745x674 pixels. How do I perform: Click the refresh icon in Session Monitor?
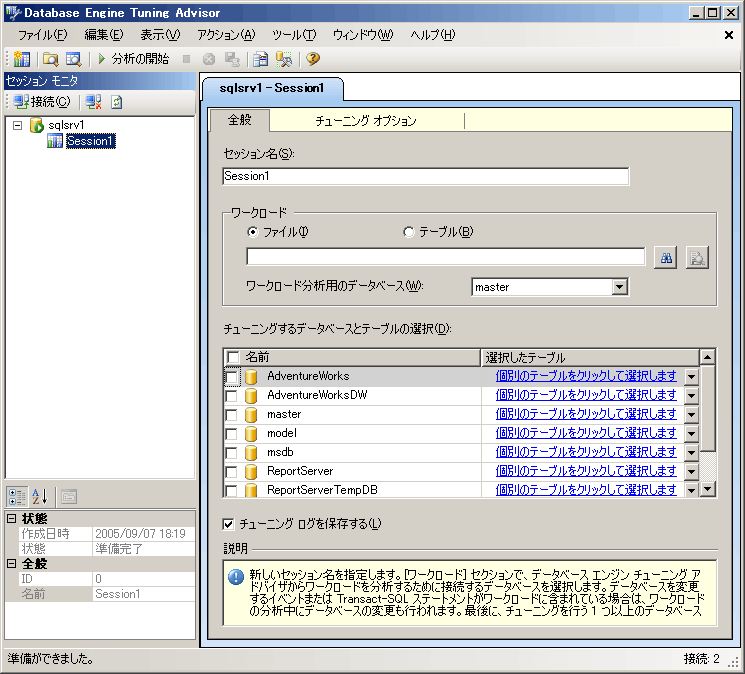pos(117,102)
